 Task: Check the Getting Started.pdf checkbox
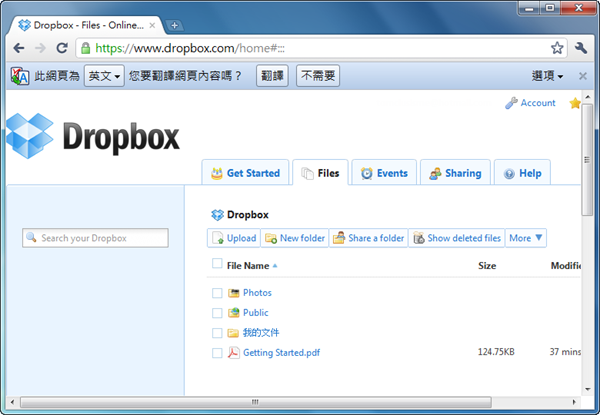[x=217, y=353]
